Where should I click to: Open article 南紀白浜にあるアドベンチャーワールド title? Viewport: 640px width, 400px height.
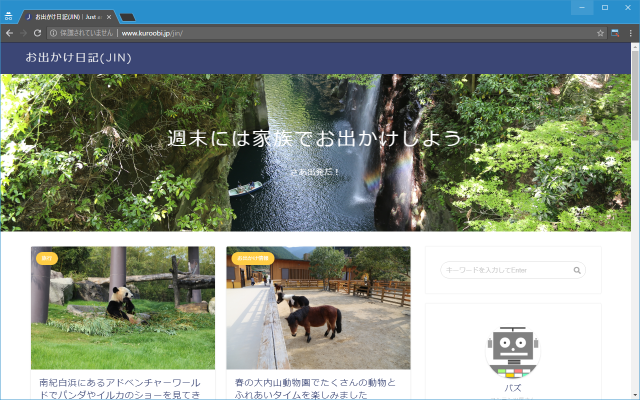point(120,389)
